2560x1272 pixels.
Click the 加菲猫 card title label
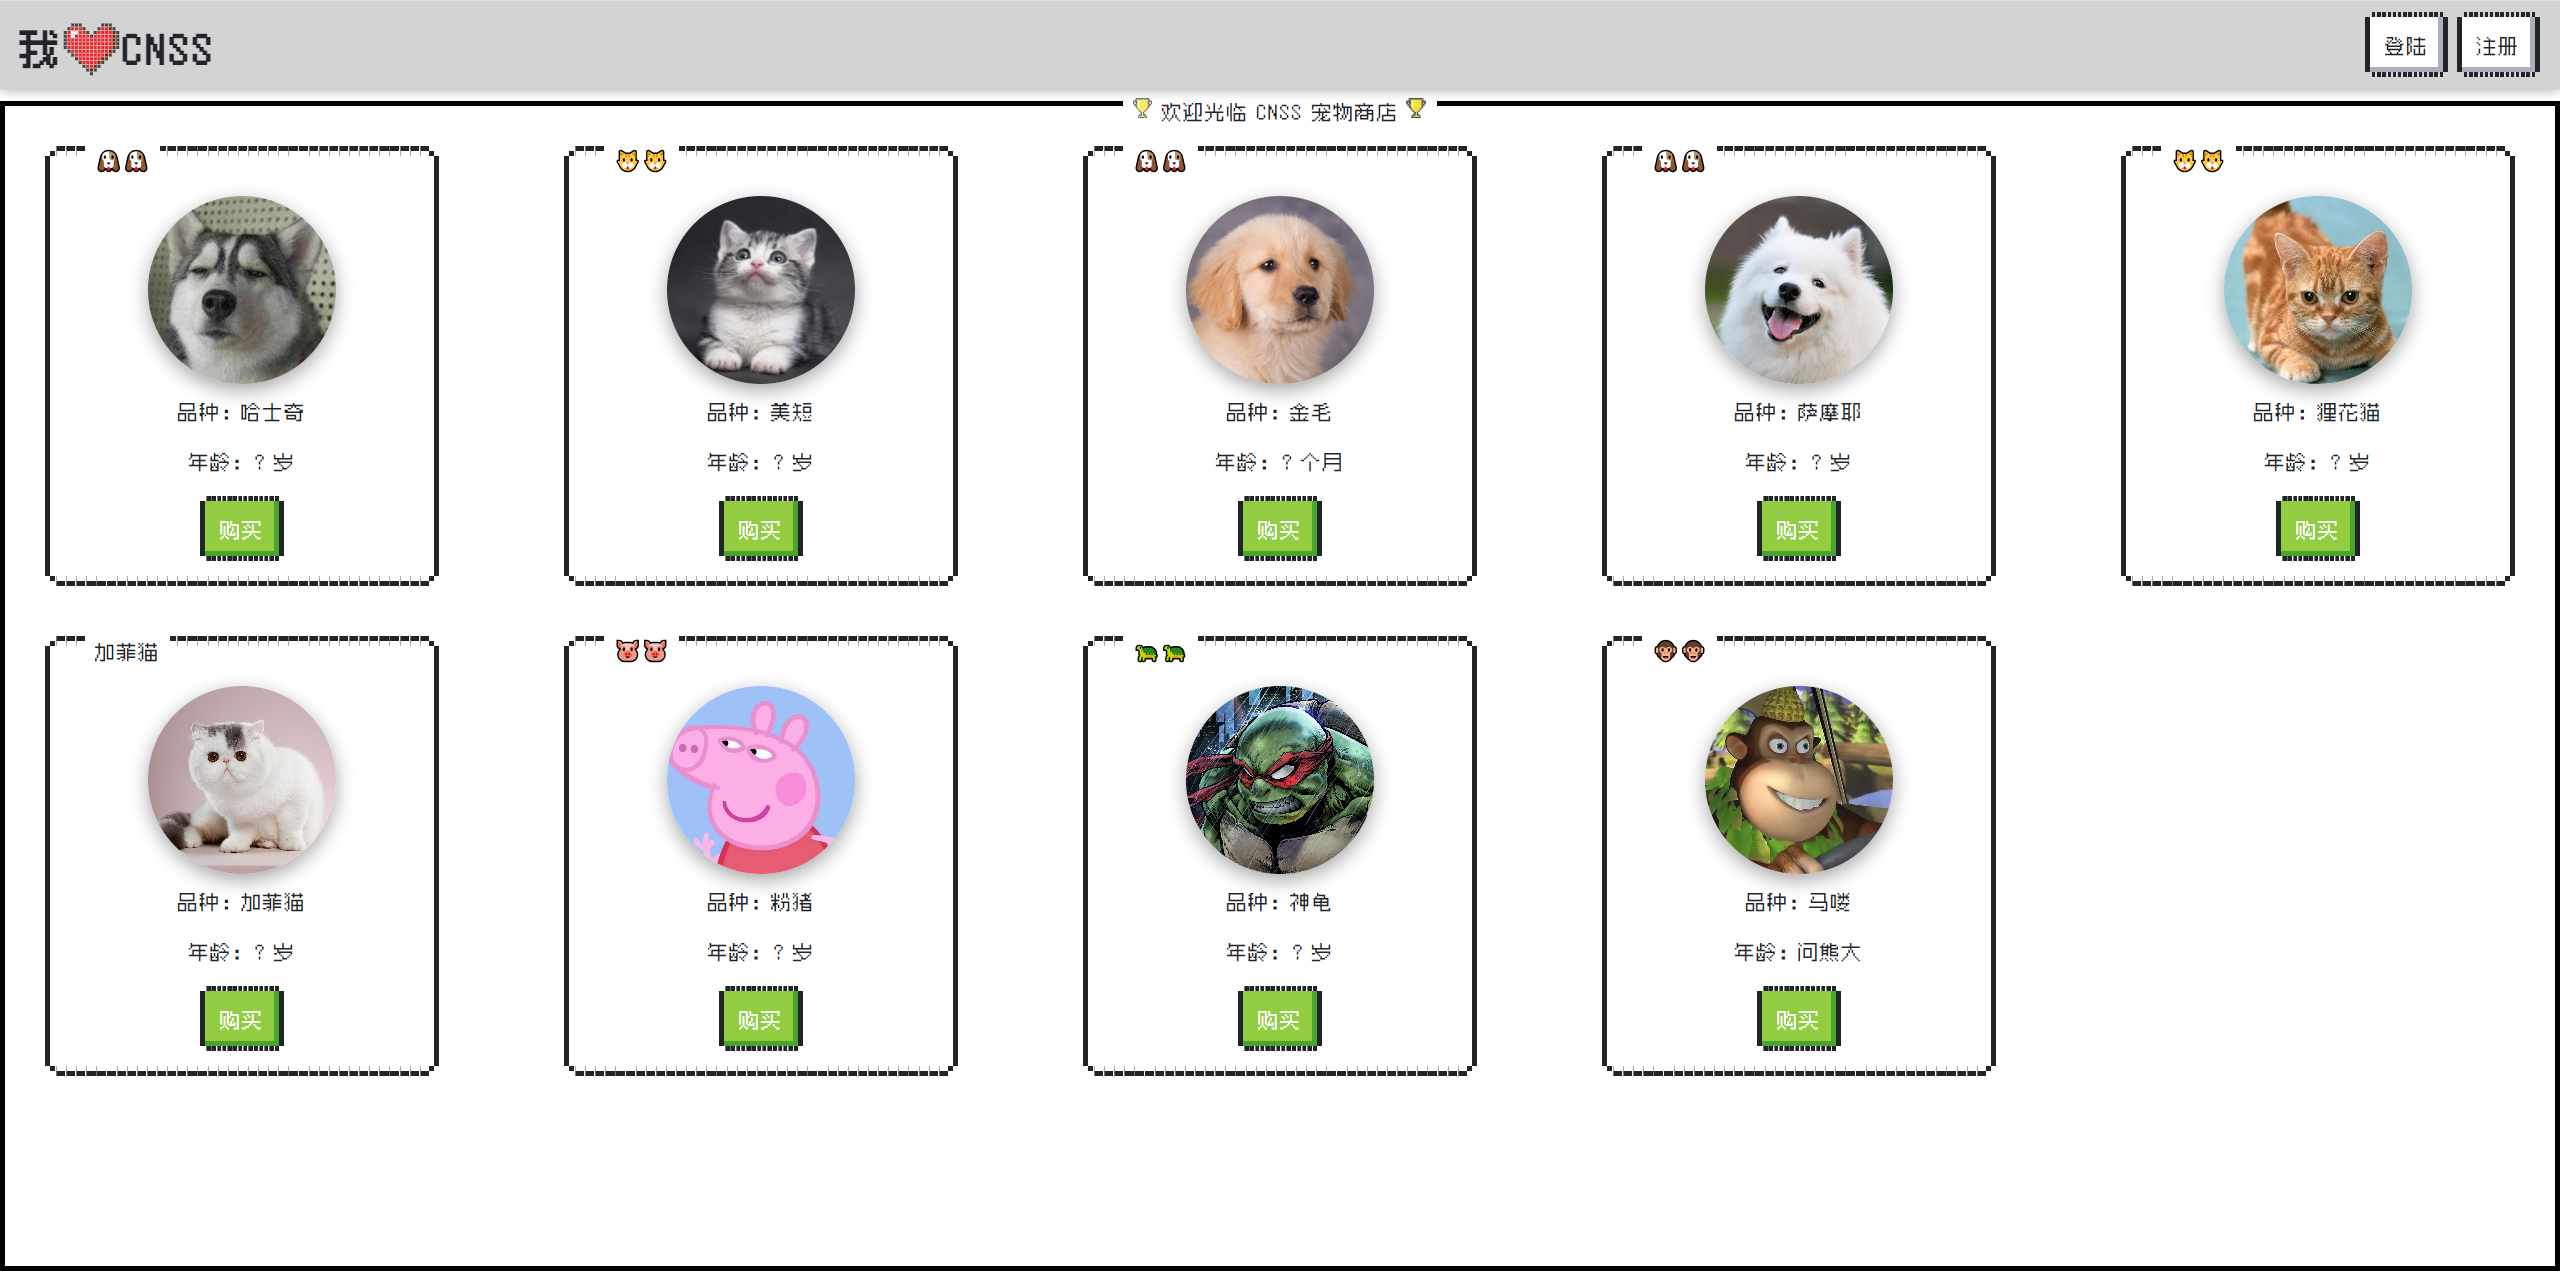click(126, 653)
